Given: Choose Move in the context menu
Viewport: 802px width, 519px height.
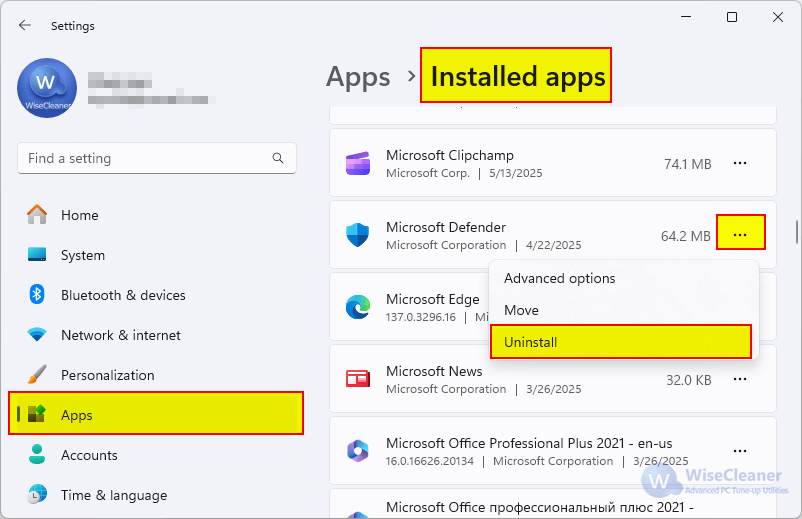Looking at the screenshot, I should (x=623, y=310).
